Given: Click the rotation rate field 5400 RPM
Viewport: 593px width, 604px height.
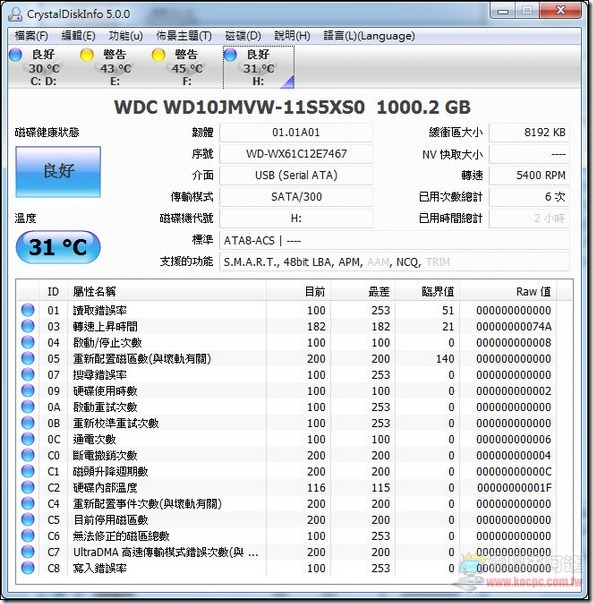Looking at the screenshot, I should pyautogui.click(x=529, y=175).
